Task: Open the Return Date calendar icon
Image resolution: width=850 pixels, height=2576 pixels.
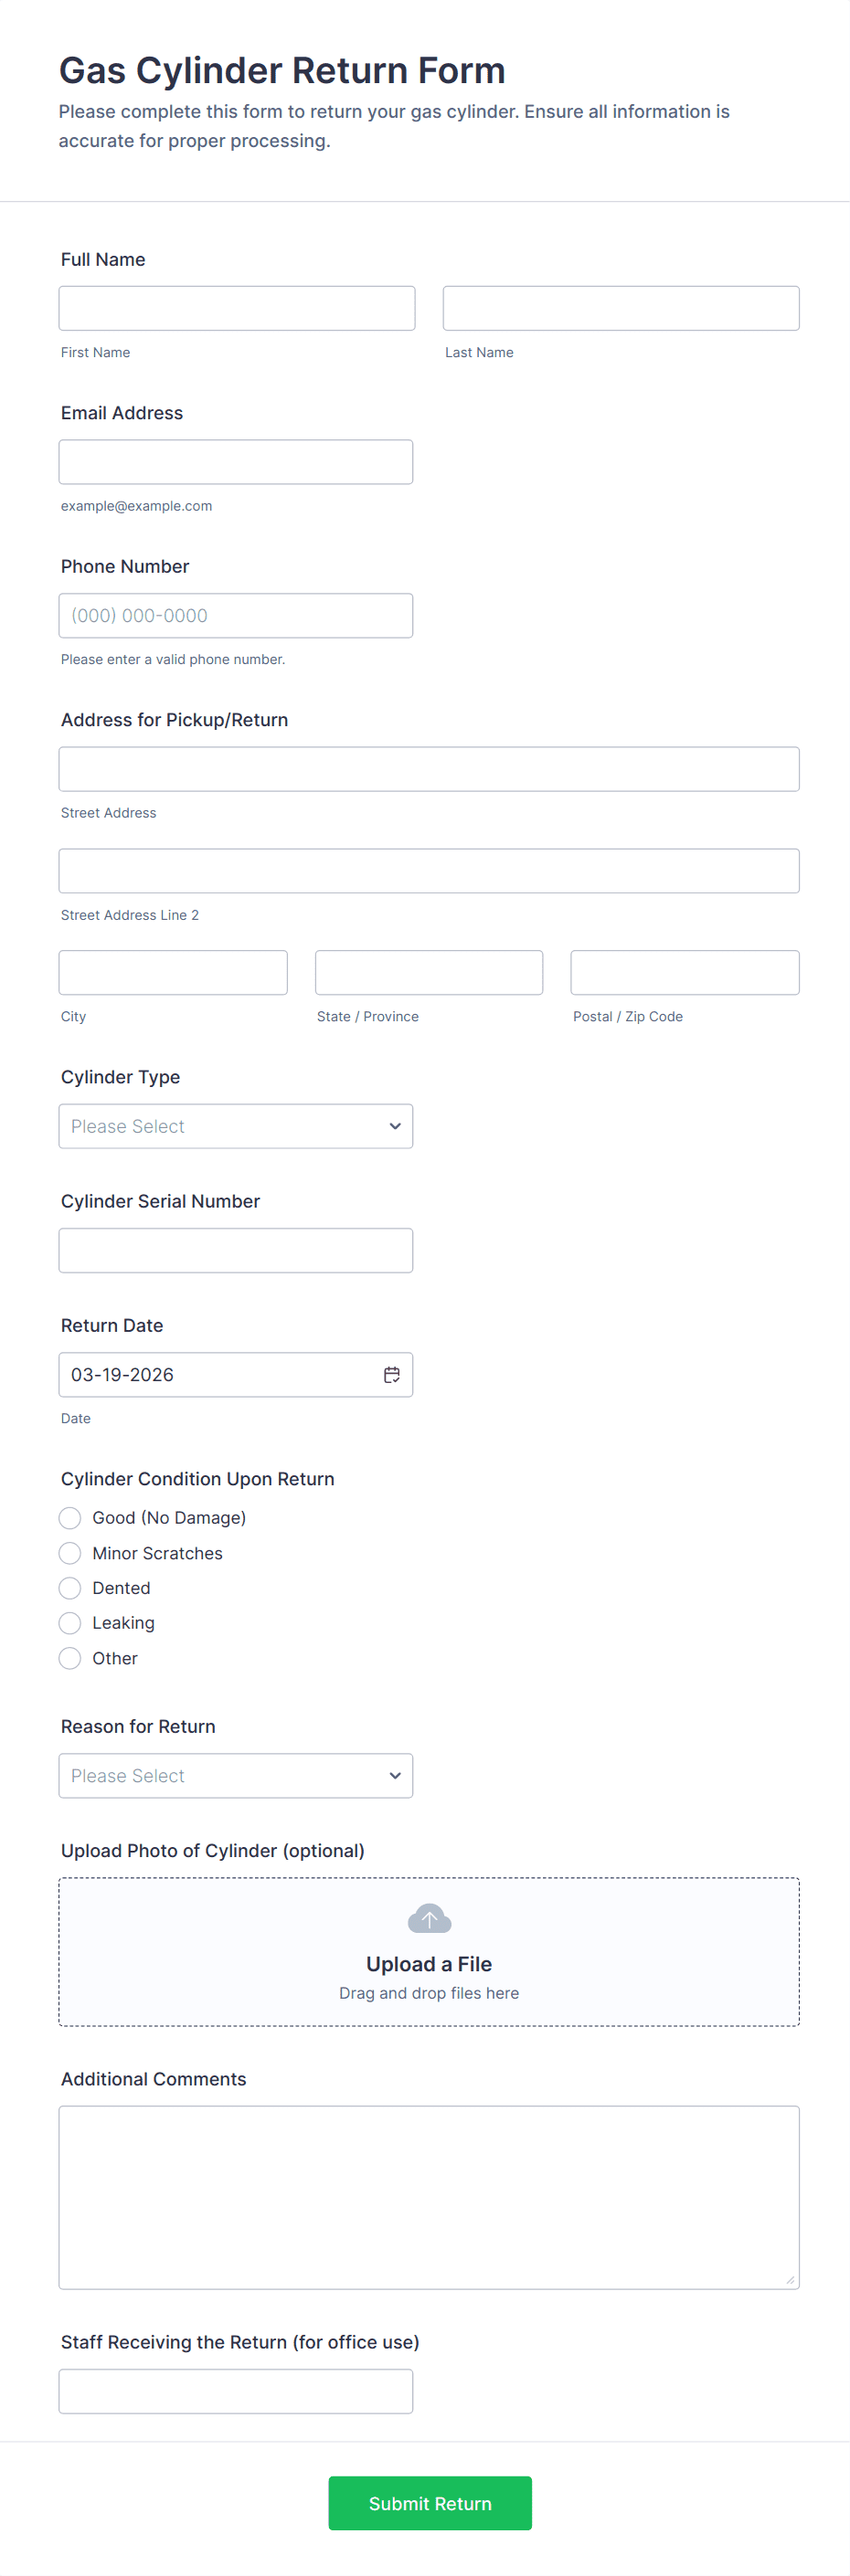Action: (x=391, y=1374)
